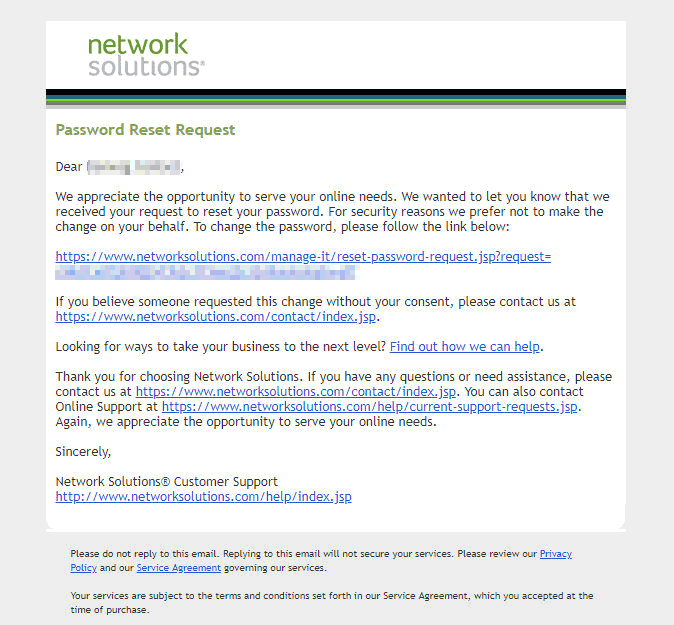Open the contact link after 'without your consent'

pyautogui.click(x=217, y=316)
